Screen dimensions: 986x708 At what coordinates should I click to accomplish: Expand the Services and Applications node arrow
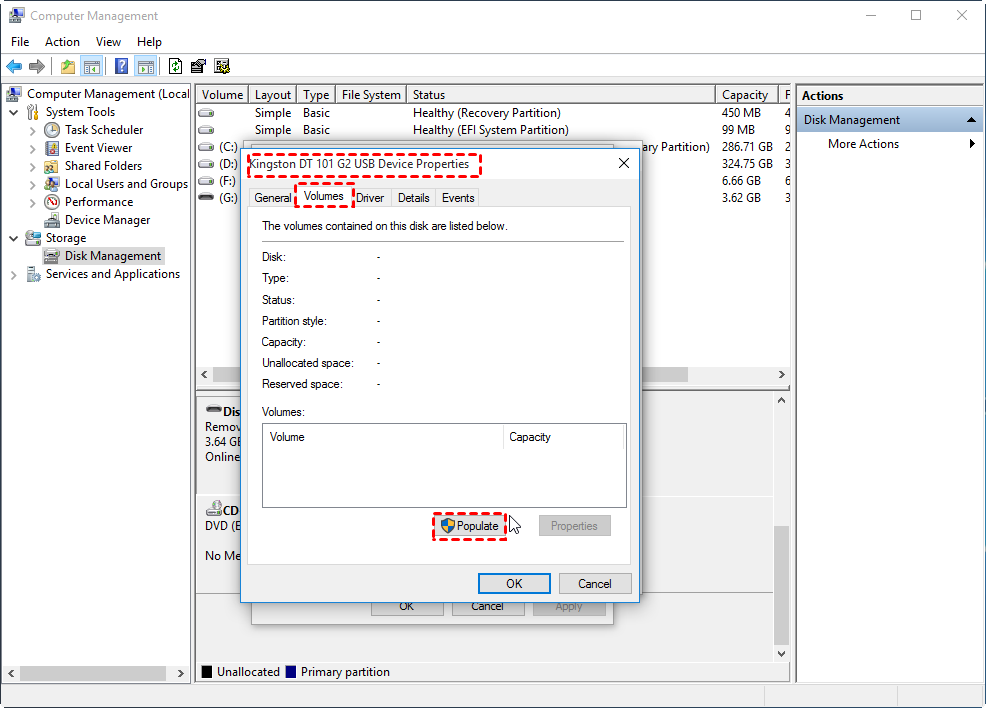(14, 275)
